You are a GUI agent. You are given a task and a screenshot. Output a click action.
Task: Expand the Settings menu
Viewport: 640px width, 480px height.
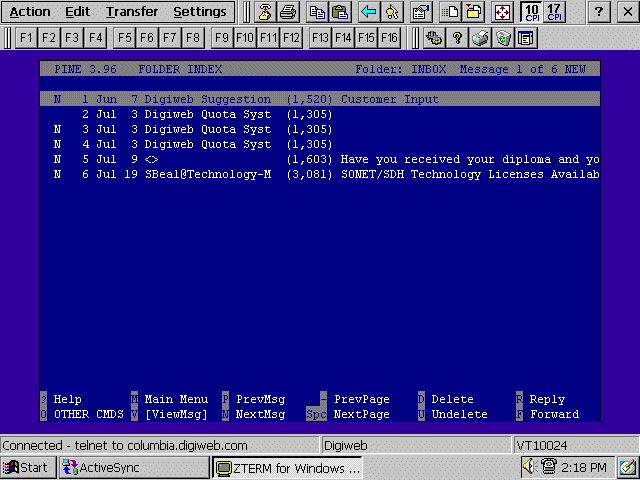(x=199, y=12)
